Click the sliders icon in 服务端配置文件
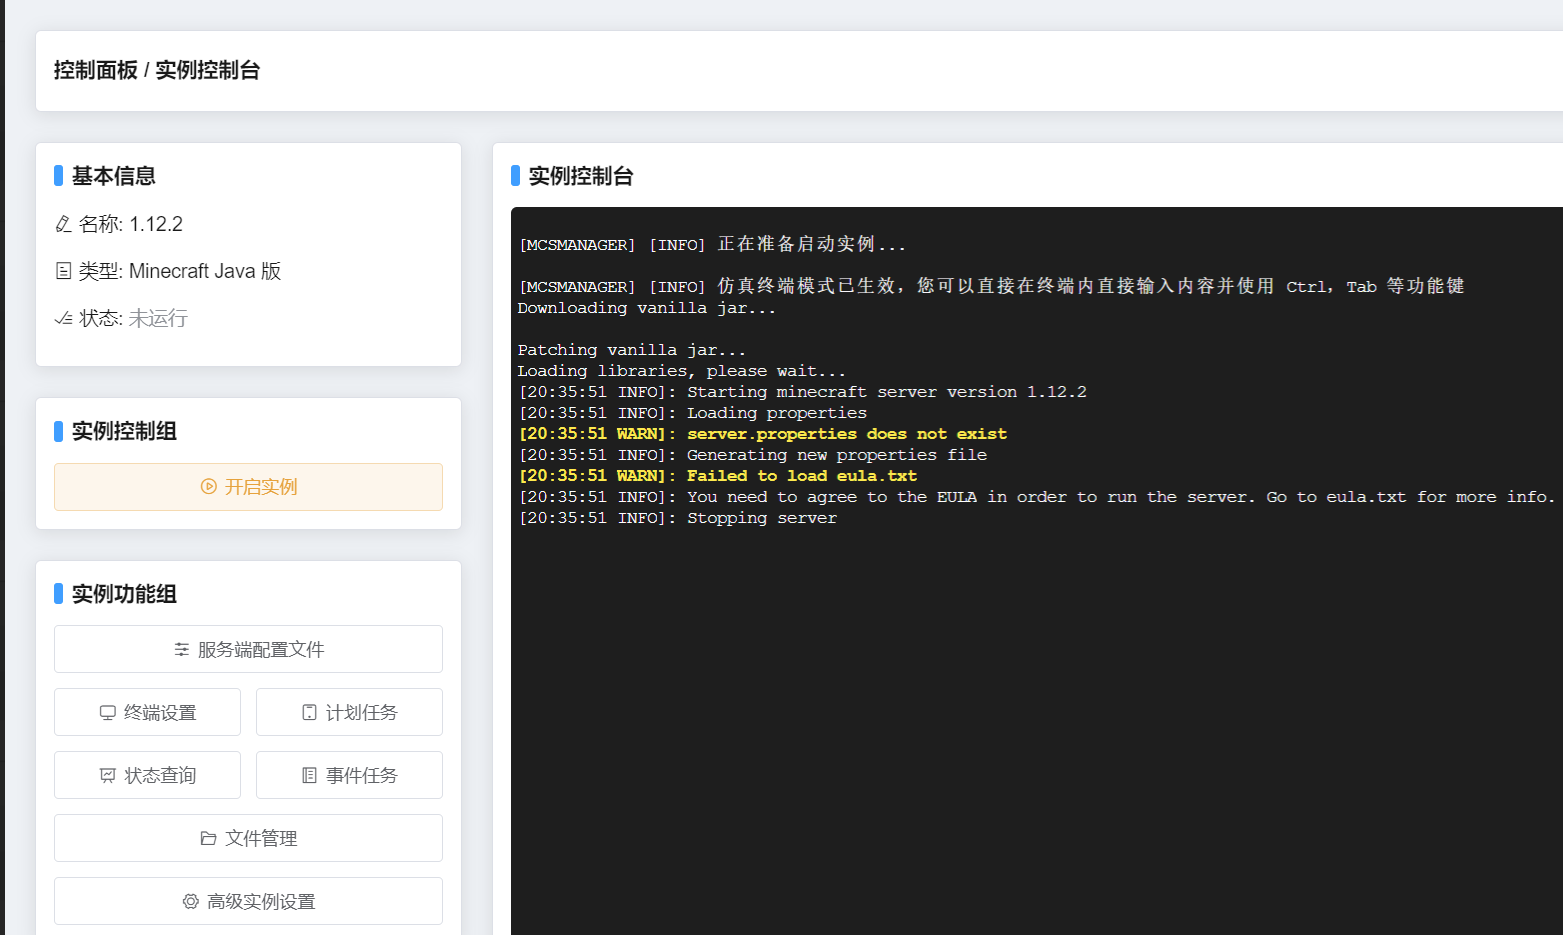The height and width of the screenshot is (935, 1563). pos(182,650)
